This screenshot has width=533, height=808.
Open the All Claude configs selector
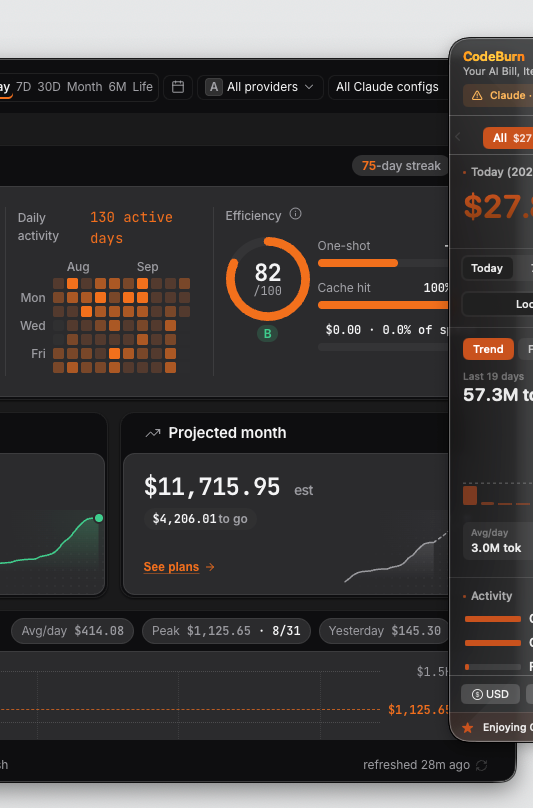pos(388,87)
